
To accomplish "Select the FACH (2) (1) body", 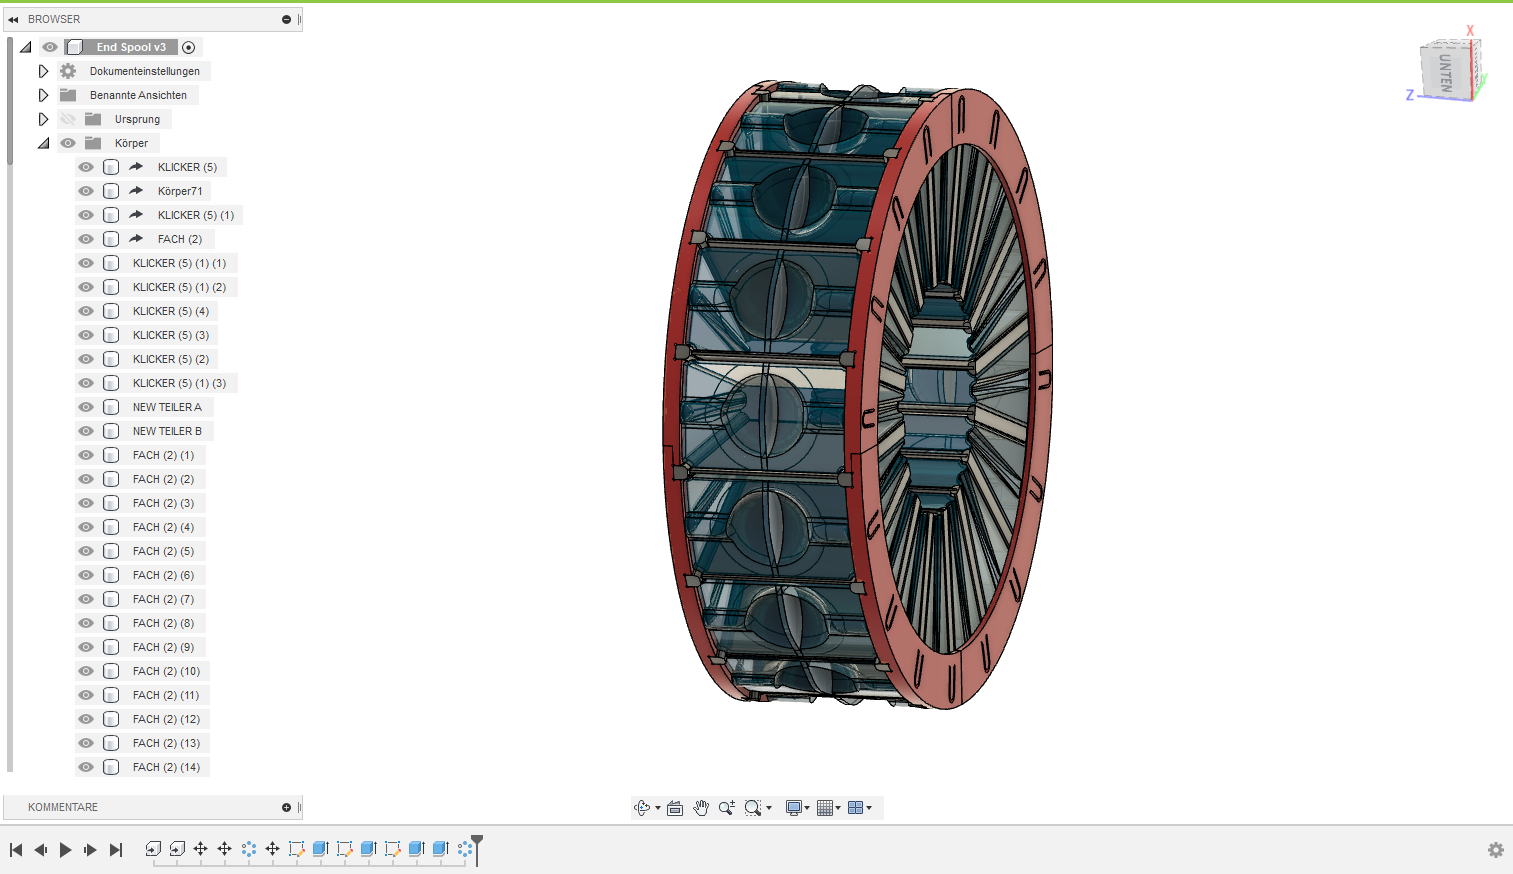I will tap(163, 455).
